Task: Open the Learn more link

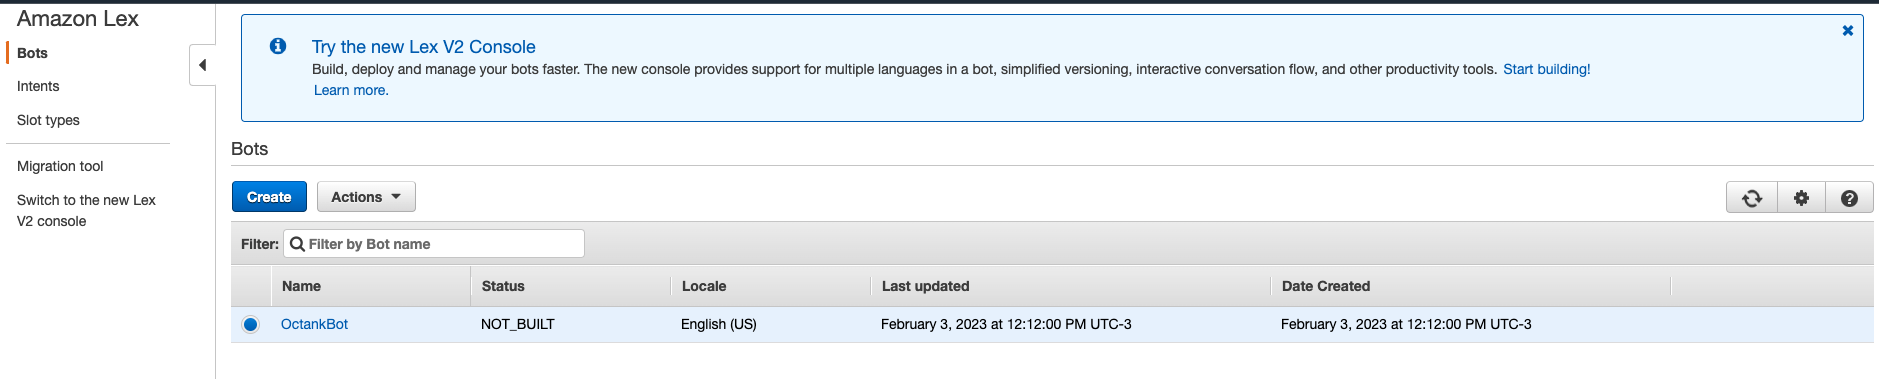Action: point(351,90)
